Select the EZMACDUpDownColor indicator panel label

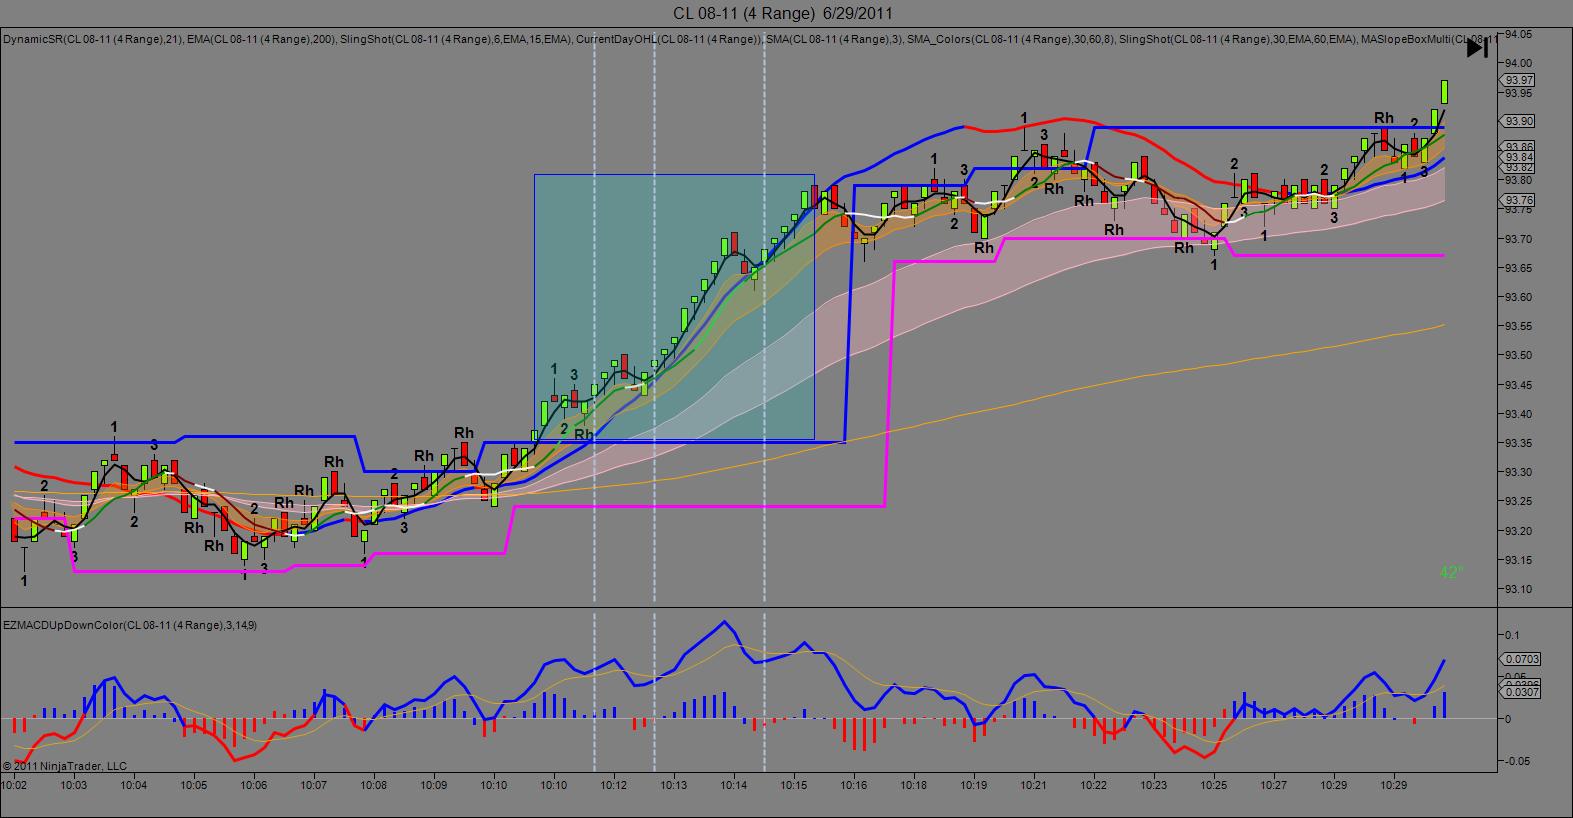[129, 625]
